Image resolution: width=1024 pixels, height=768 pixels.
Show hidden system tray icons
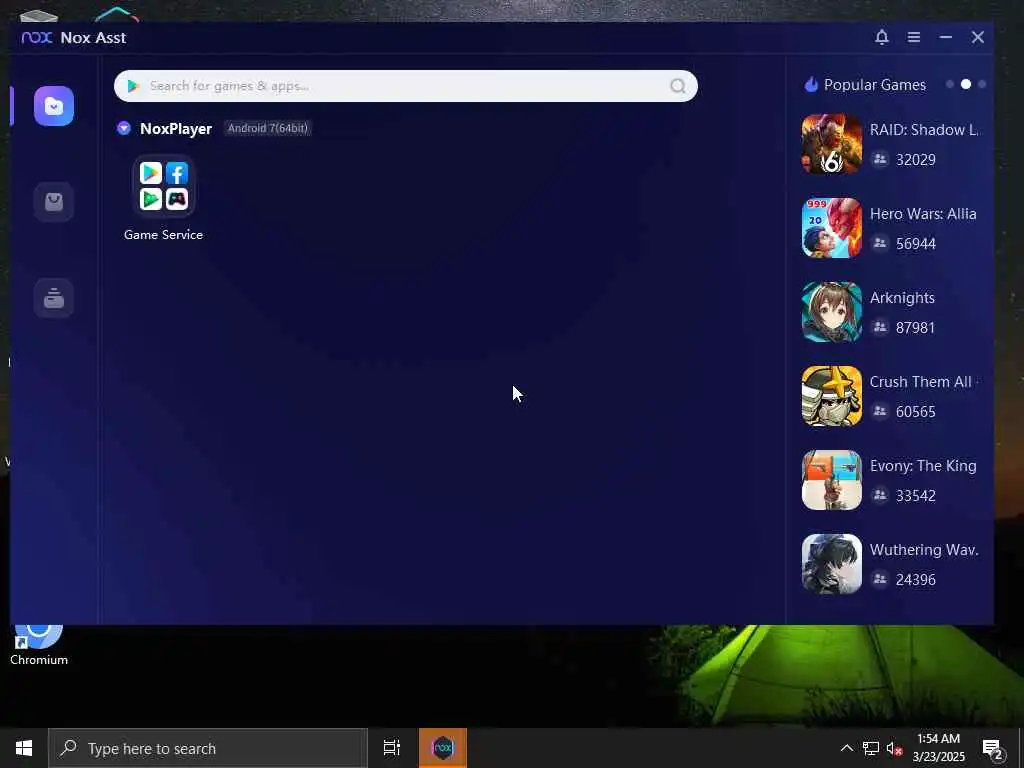coord(846,748)
